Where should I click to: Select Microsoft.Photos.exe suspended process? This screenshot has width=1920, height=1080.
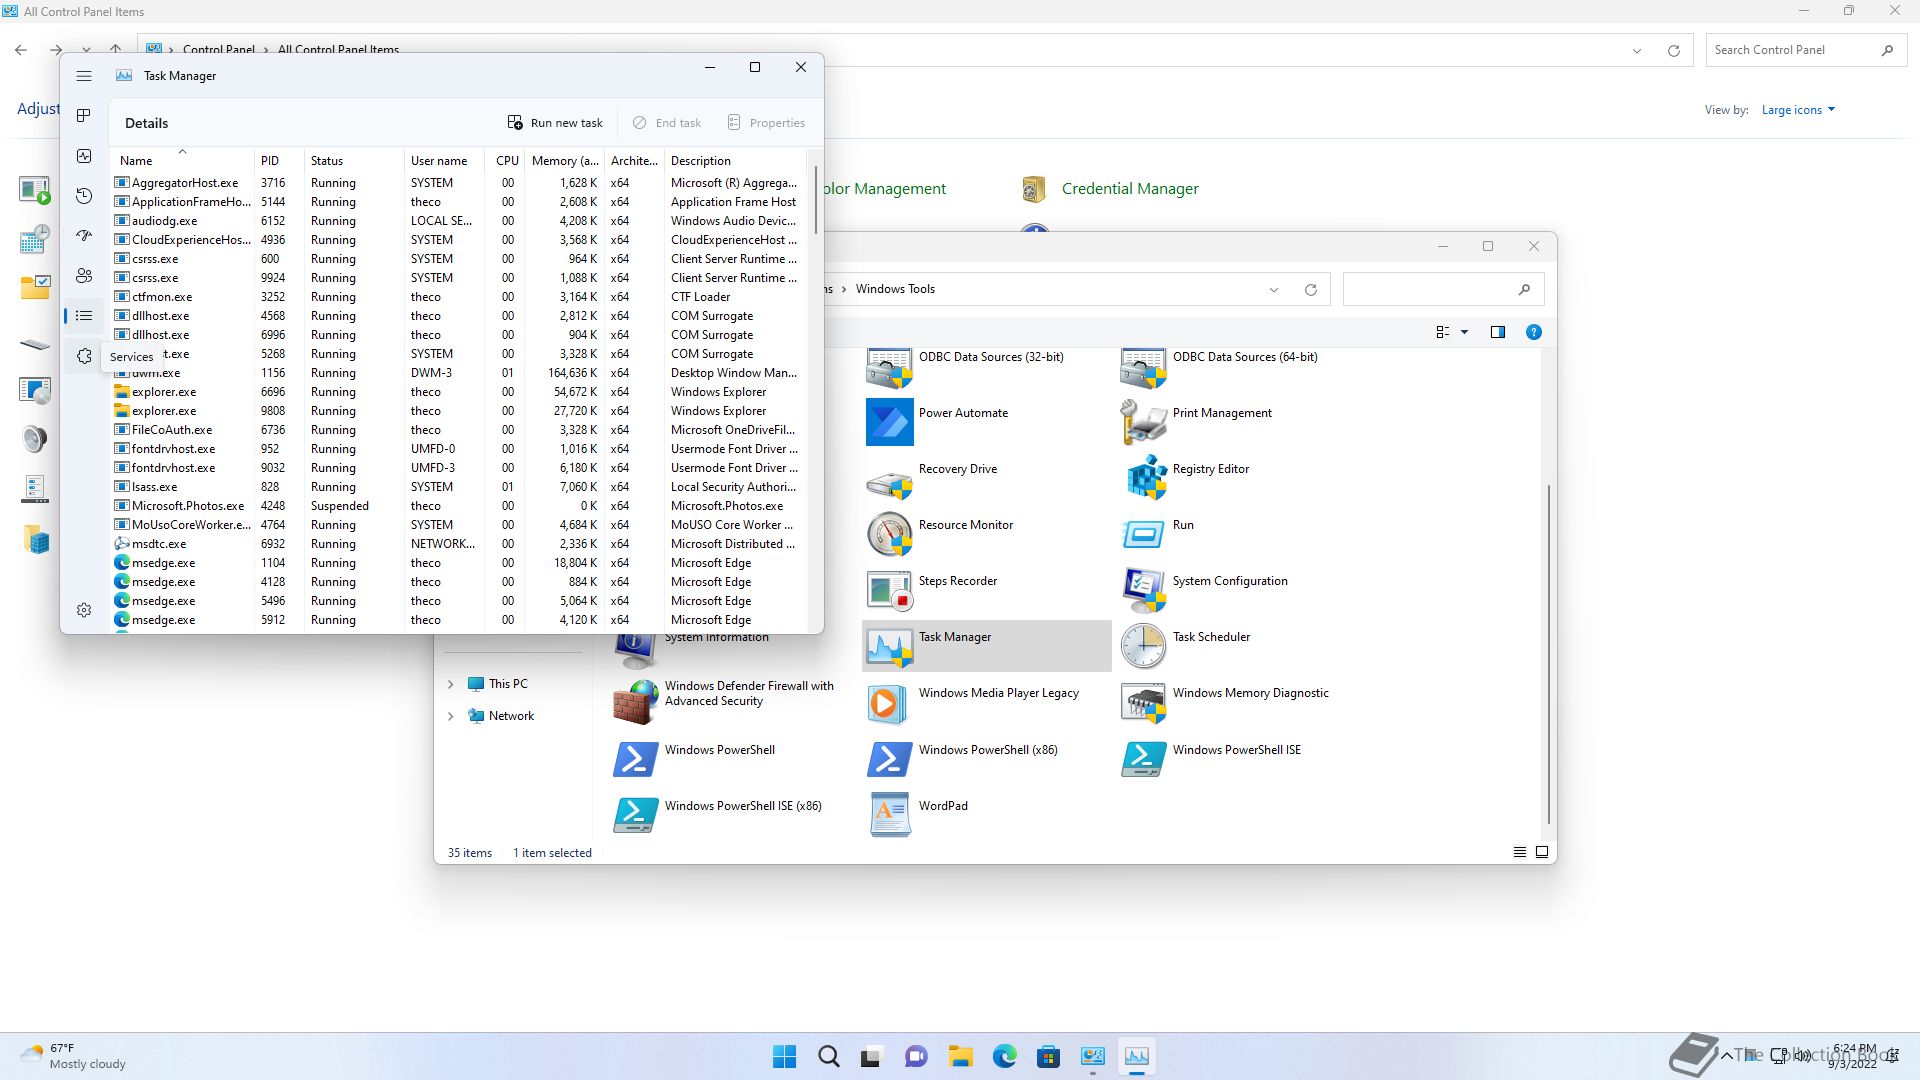(458, 506)
